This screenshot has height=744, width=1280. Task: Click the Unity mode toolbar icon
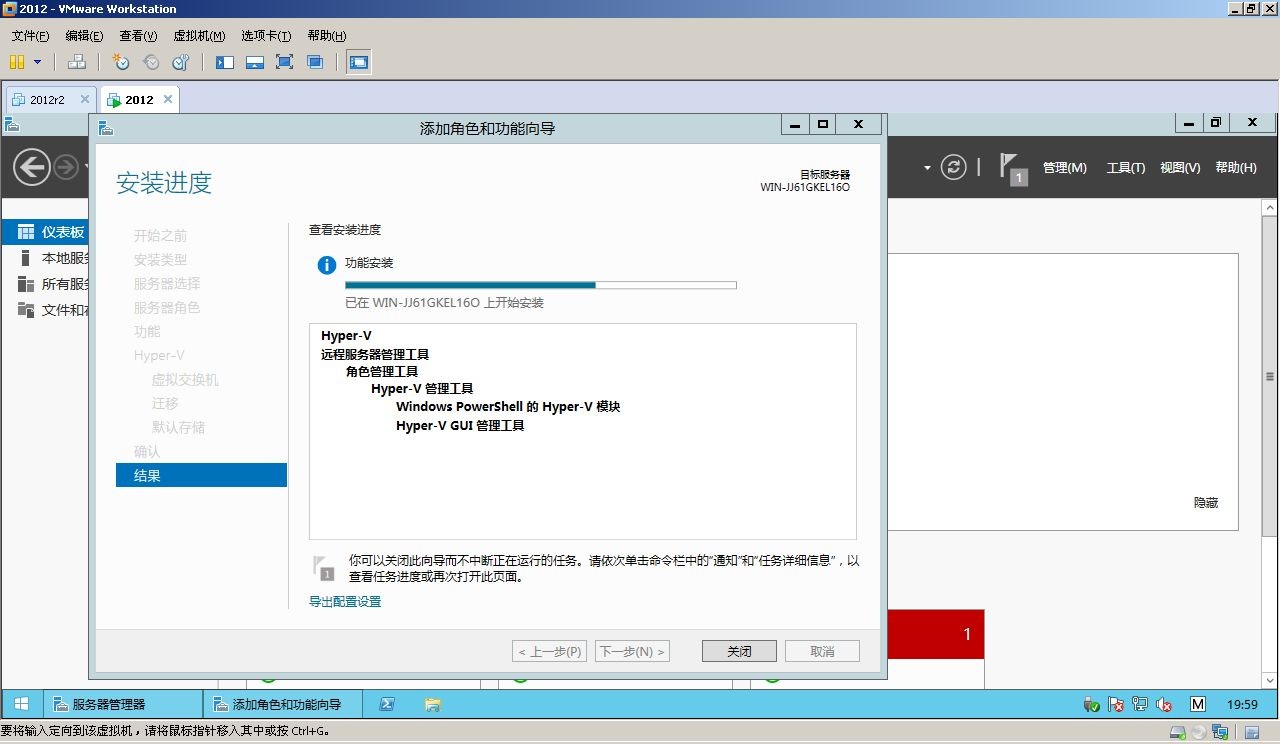[x=315, y=62]
